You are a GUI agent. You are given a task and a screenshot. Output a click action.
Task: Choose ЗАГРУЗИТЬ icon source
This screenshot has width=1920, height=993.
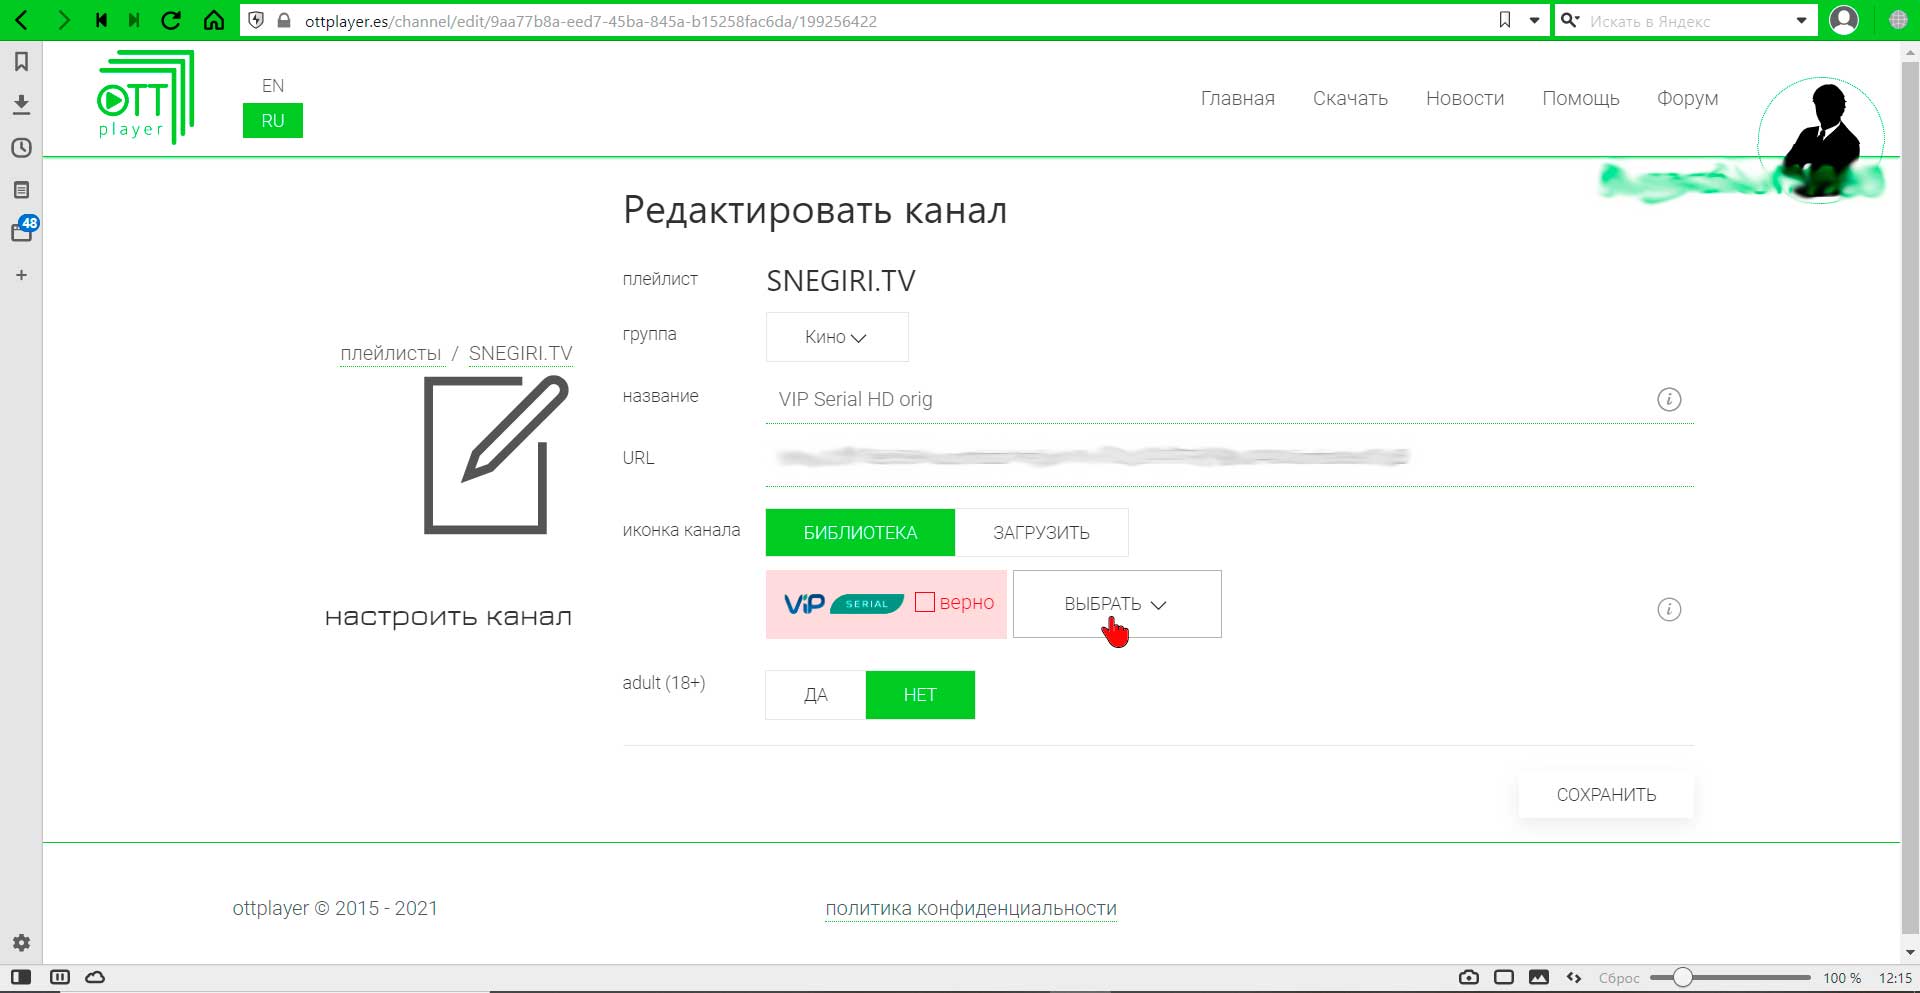click(x=1041, y=533)
